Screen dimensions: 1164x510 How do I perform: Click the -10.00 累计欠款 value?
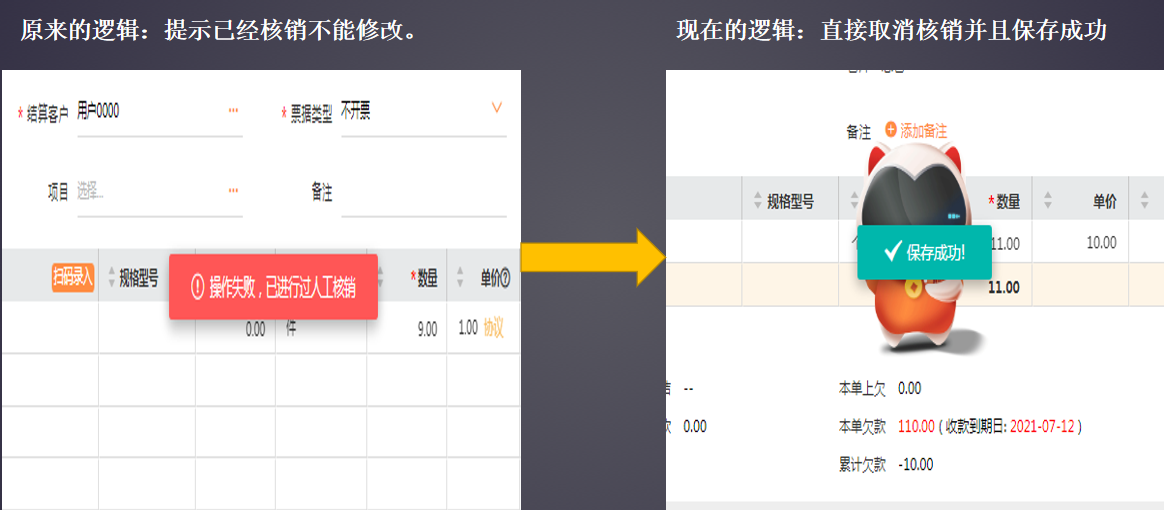tap(915, 465)
